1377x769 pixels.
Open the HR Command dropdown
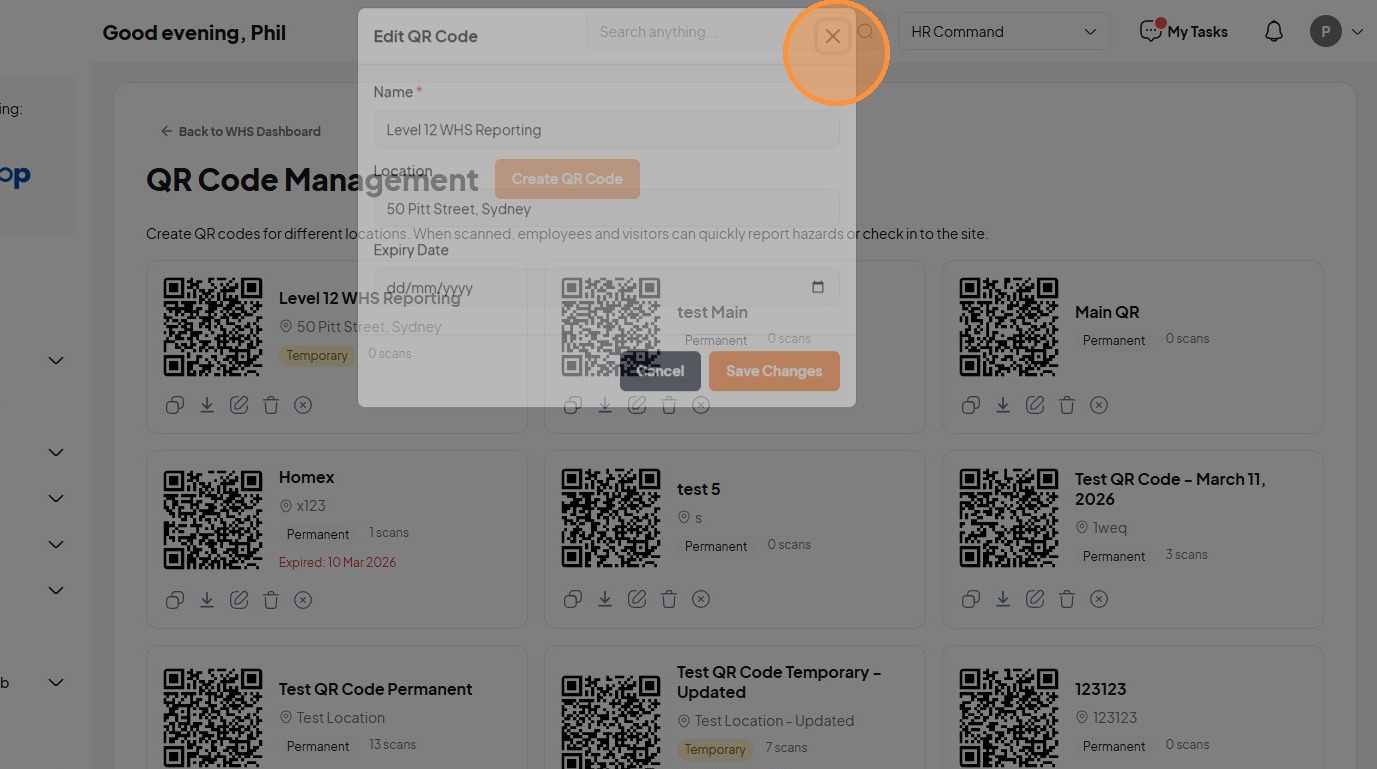pos(1004,32)
